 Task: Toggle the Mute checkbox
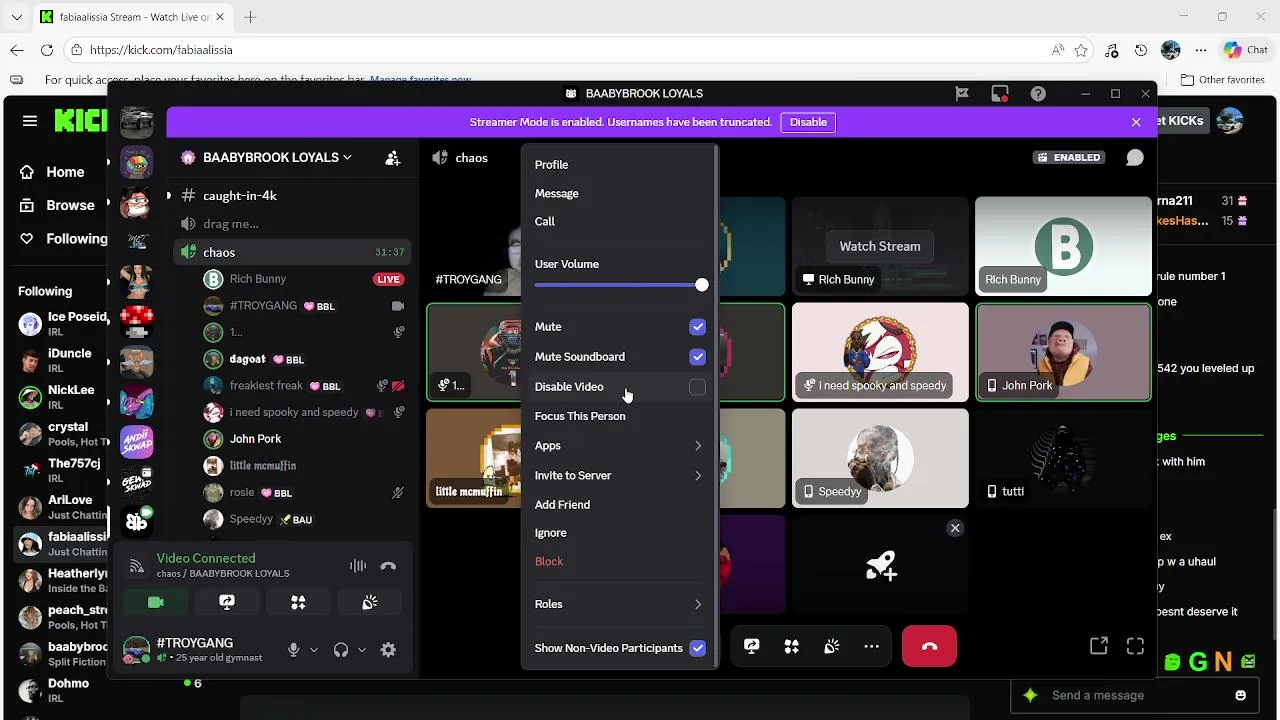pyautogui.click(x=697, y=327)
